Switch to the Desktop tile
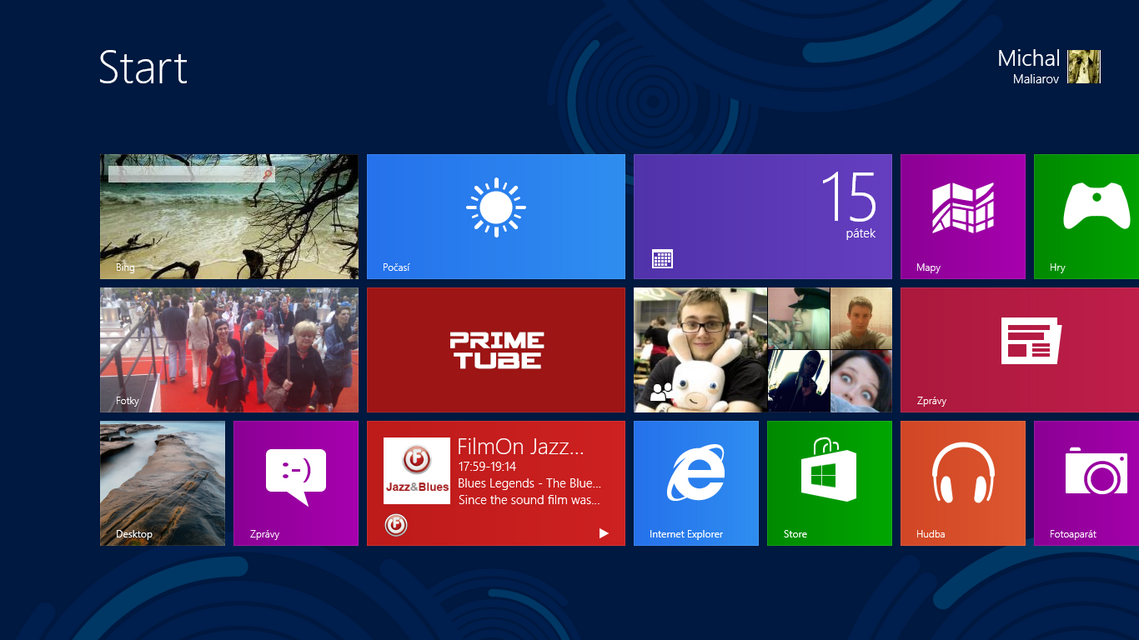Image resolution: width=1139 pixels, height=640 pixels. (x=162, y=483)
